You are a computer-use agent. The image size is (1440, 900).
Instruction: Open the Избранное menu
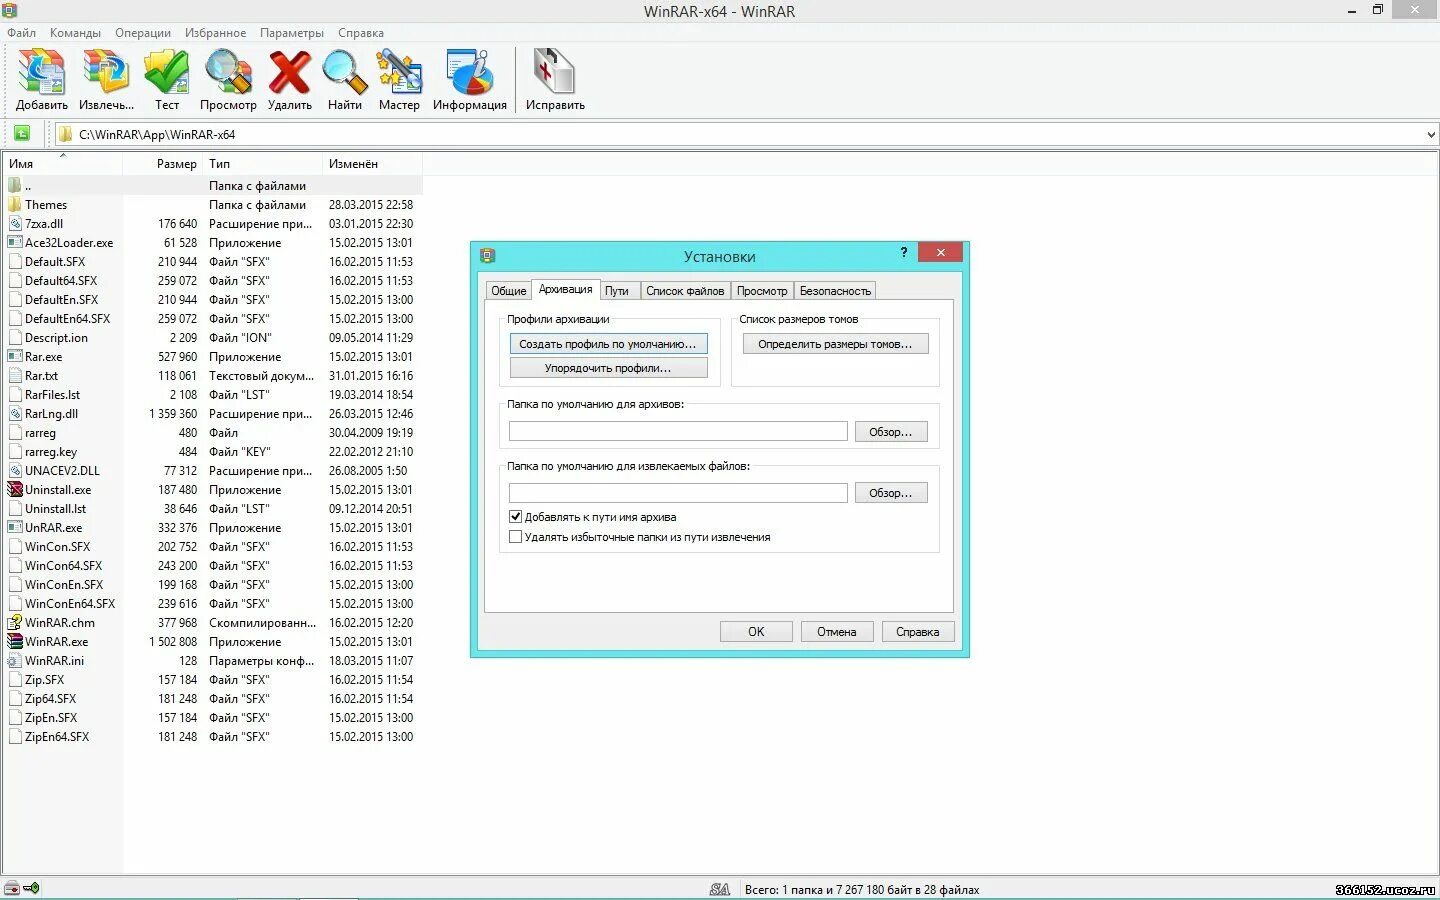click(x=215, y=33)
